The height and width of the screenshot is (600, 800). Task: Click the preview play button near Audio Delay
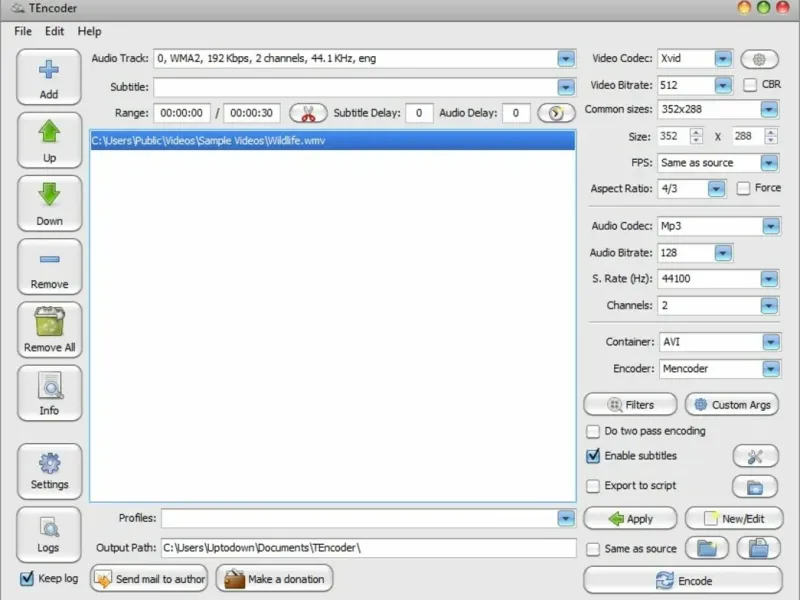pyautogui.click(x=556, y=113)
